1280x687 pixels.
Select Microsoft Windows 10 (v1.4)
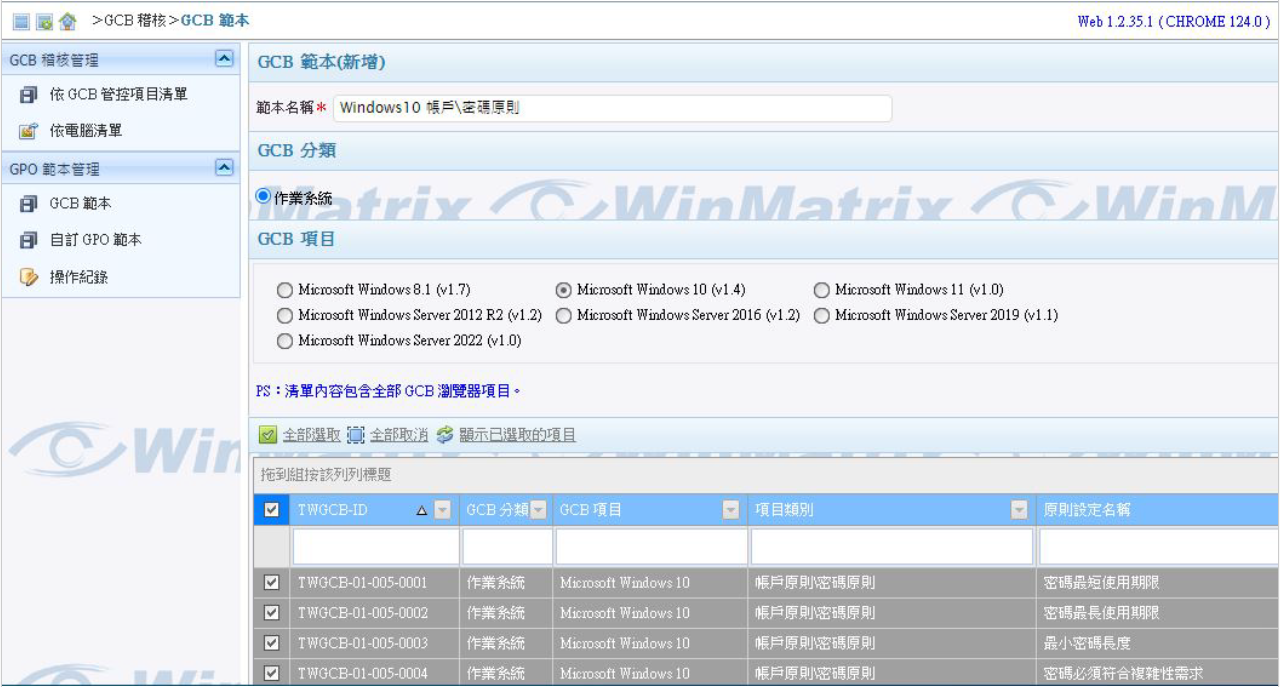click(x=564, y=290)
